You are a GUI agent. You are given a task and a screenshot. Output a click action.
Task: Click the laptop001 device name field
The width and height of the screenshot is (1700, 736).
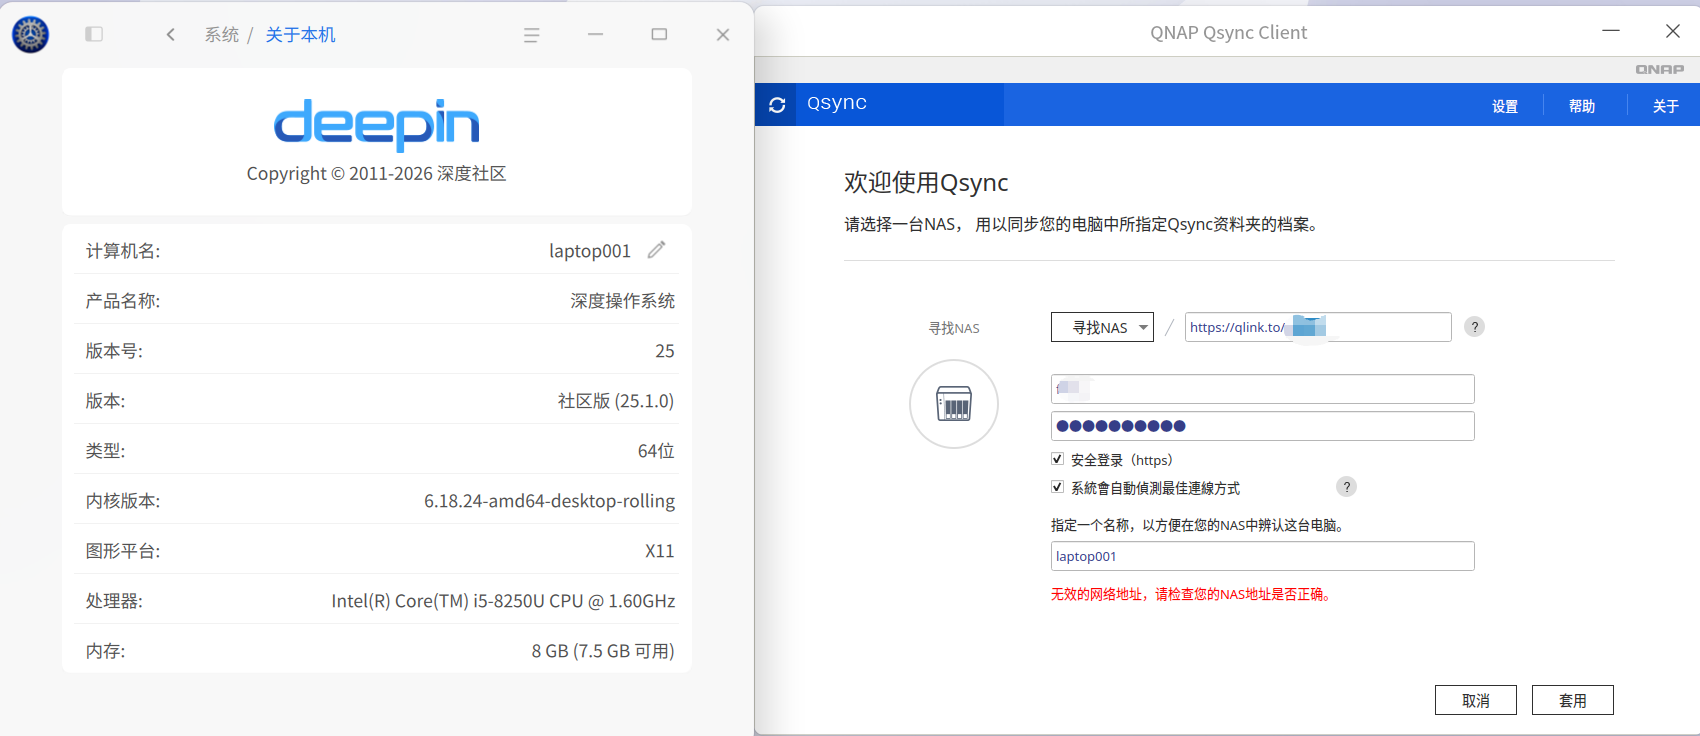pyautogui.click(x=1263, y=556)
